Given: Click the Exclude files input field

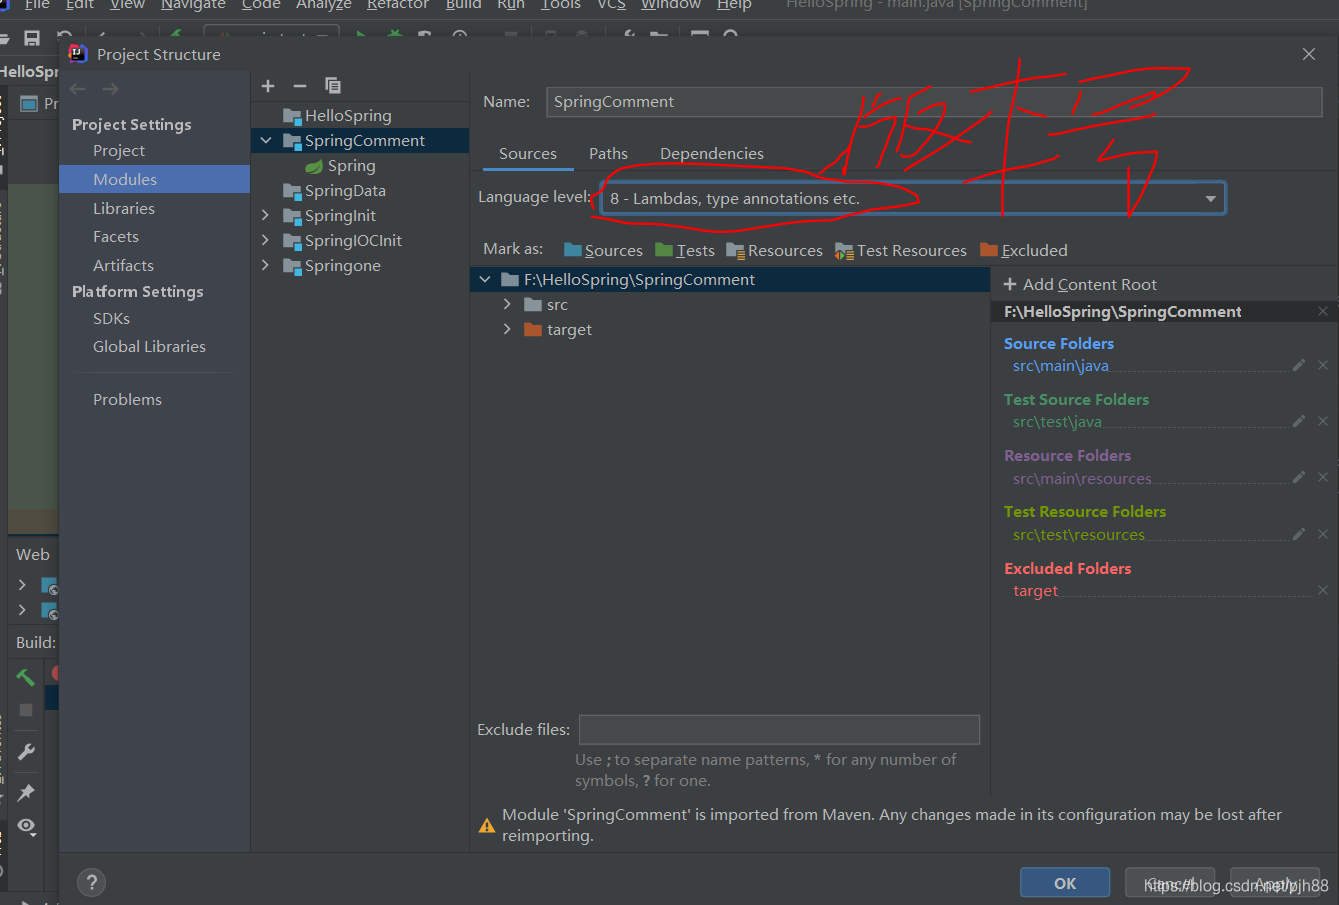Looking at the screenshot, I should (779, 730).
